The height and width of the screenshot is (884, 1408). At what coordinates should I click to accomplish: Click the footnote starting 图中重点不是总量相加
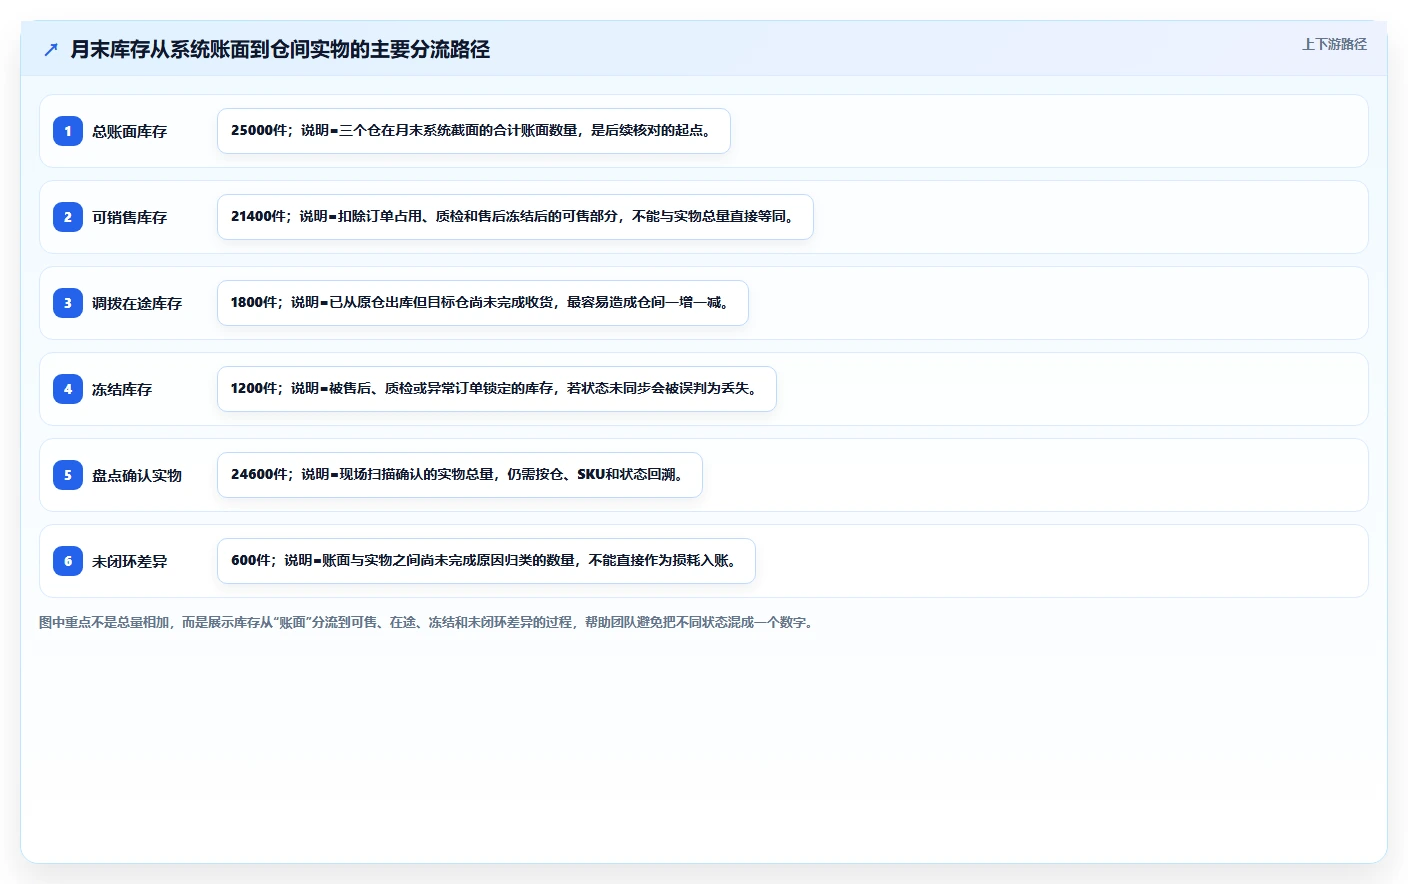pos(428,622)
